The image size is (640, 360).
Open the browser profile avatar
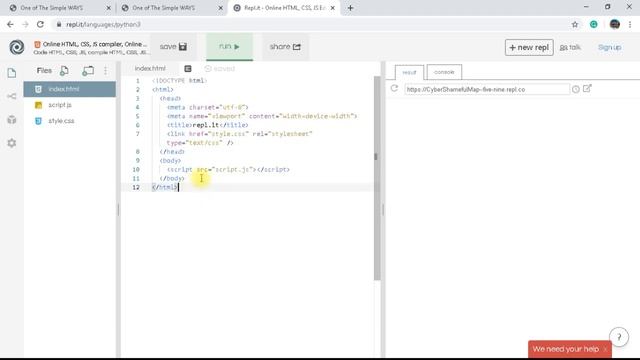pos(615,24)
